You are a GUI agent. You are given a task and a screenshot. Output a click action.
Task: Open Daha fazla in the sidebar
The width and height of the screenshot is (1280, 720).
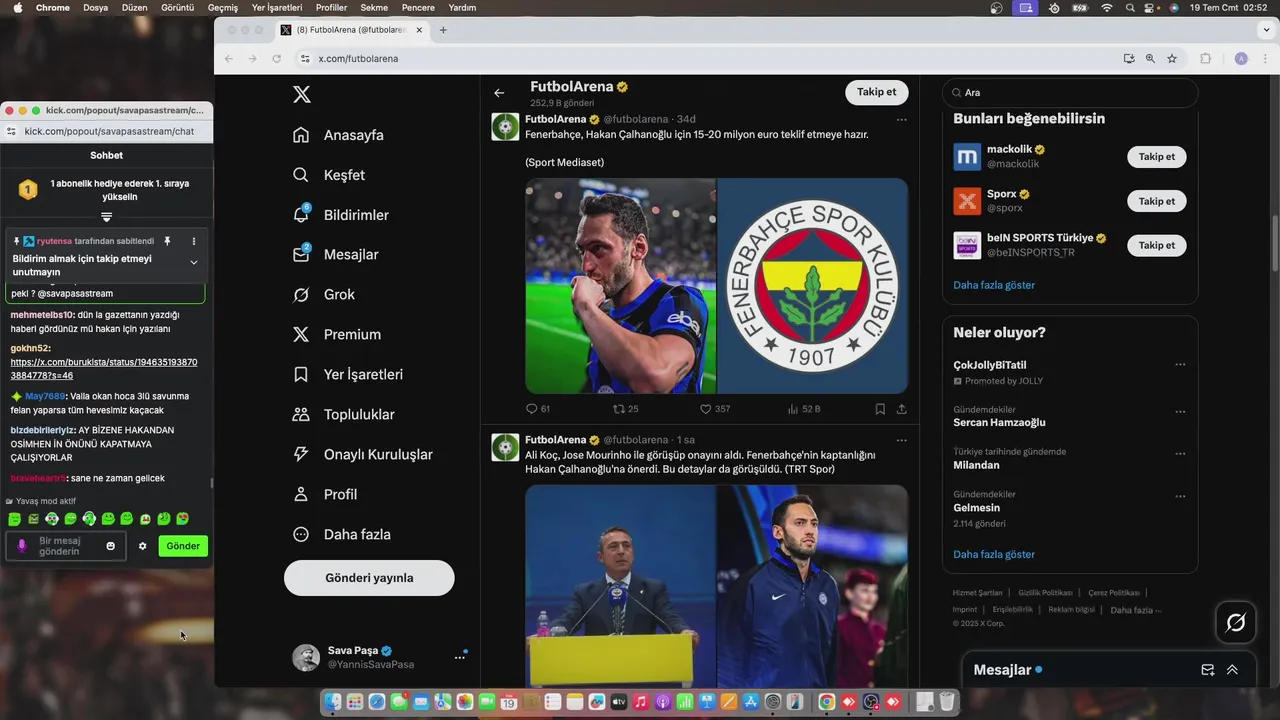tap(341, 535)
